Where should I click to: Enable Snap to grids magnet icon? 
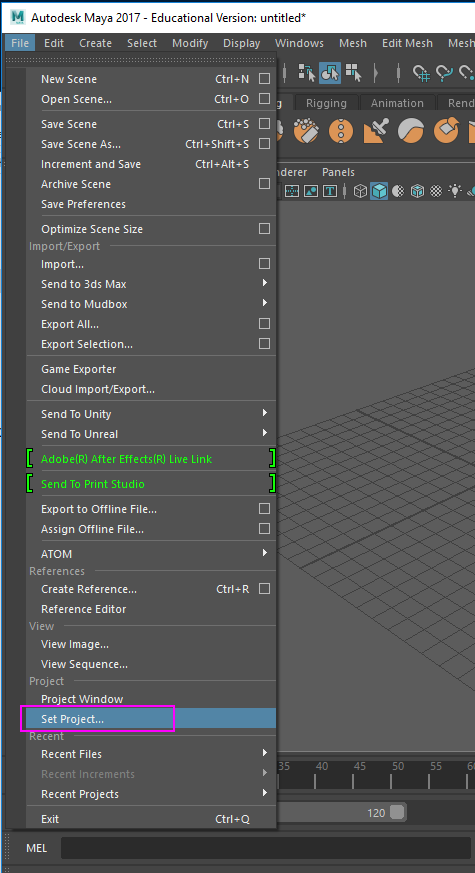click(x=421, y=72)
